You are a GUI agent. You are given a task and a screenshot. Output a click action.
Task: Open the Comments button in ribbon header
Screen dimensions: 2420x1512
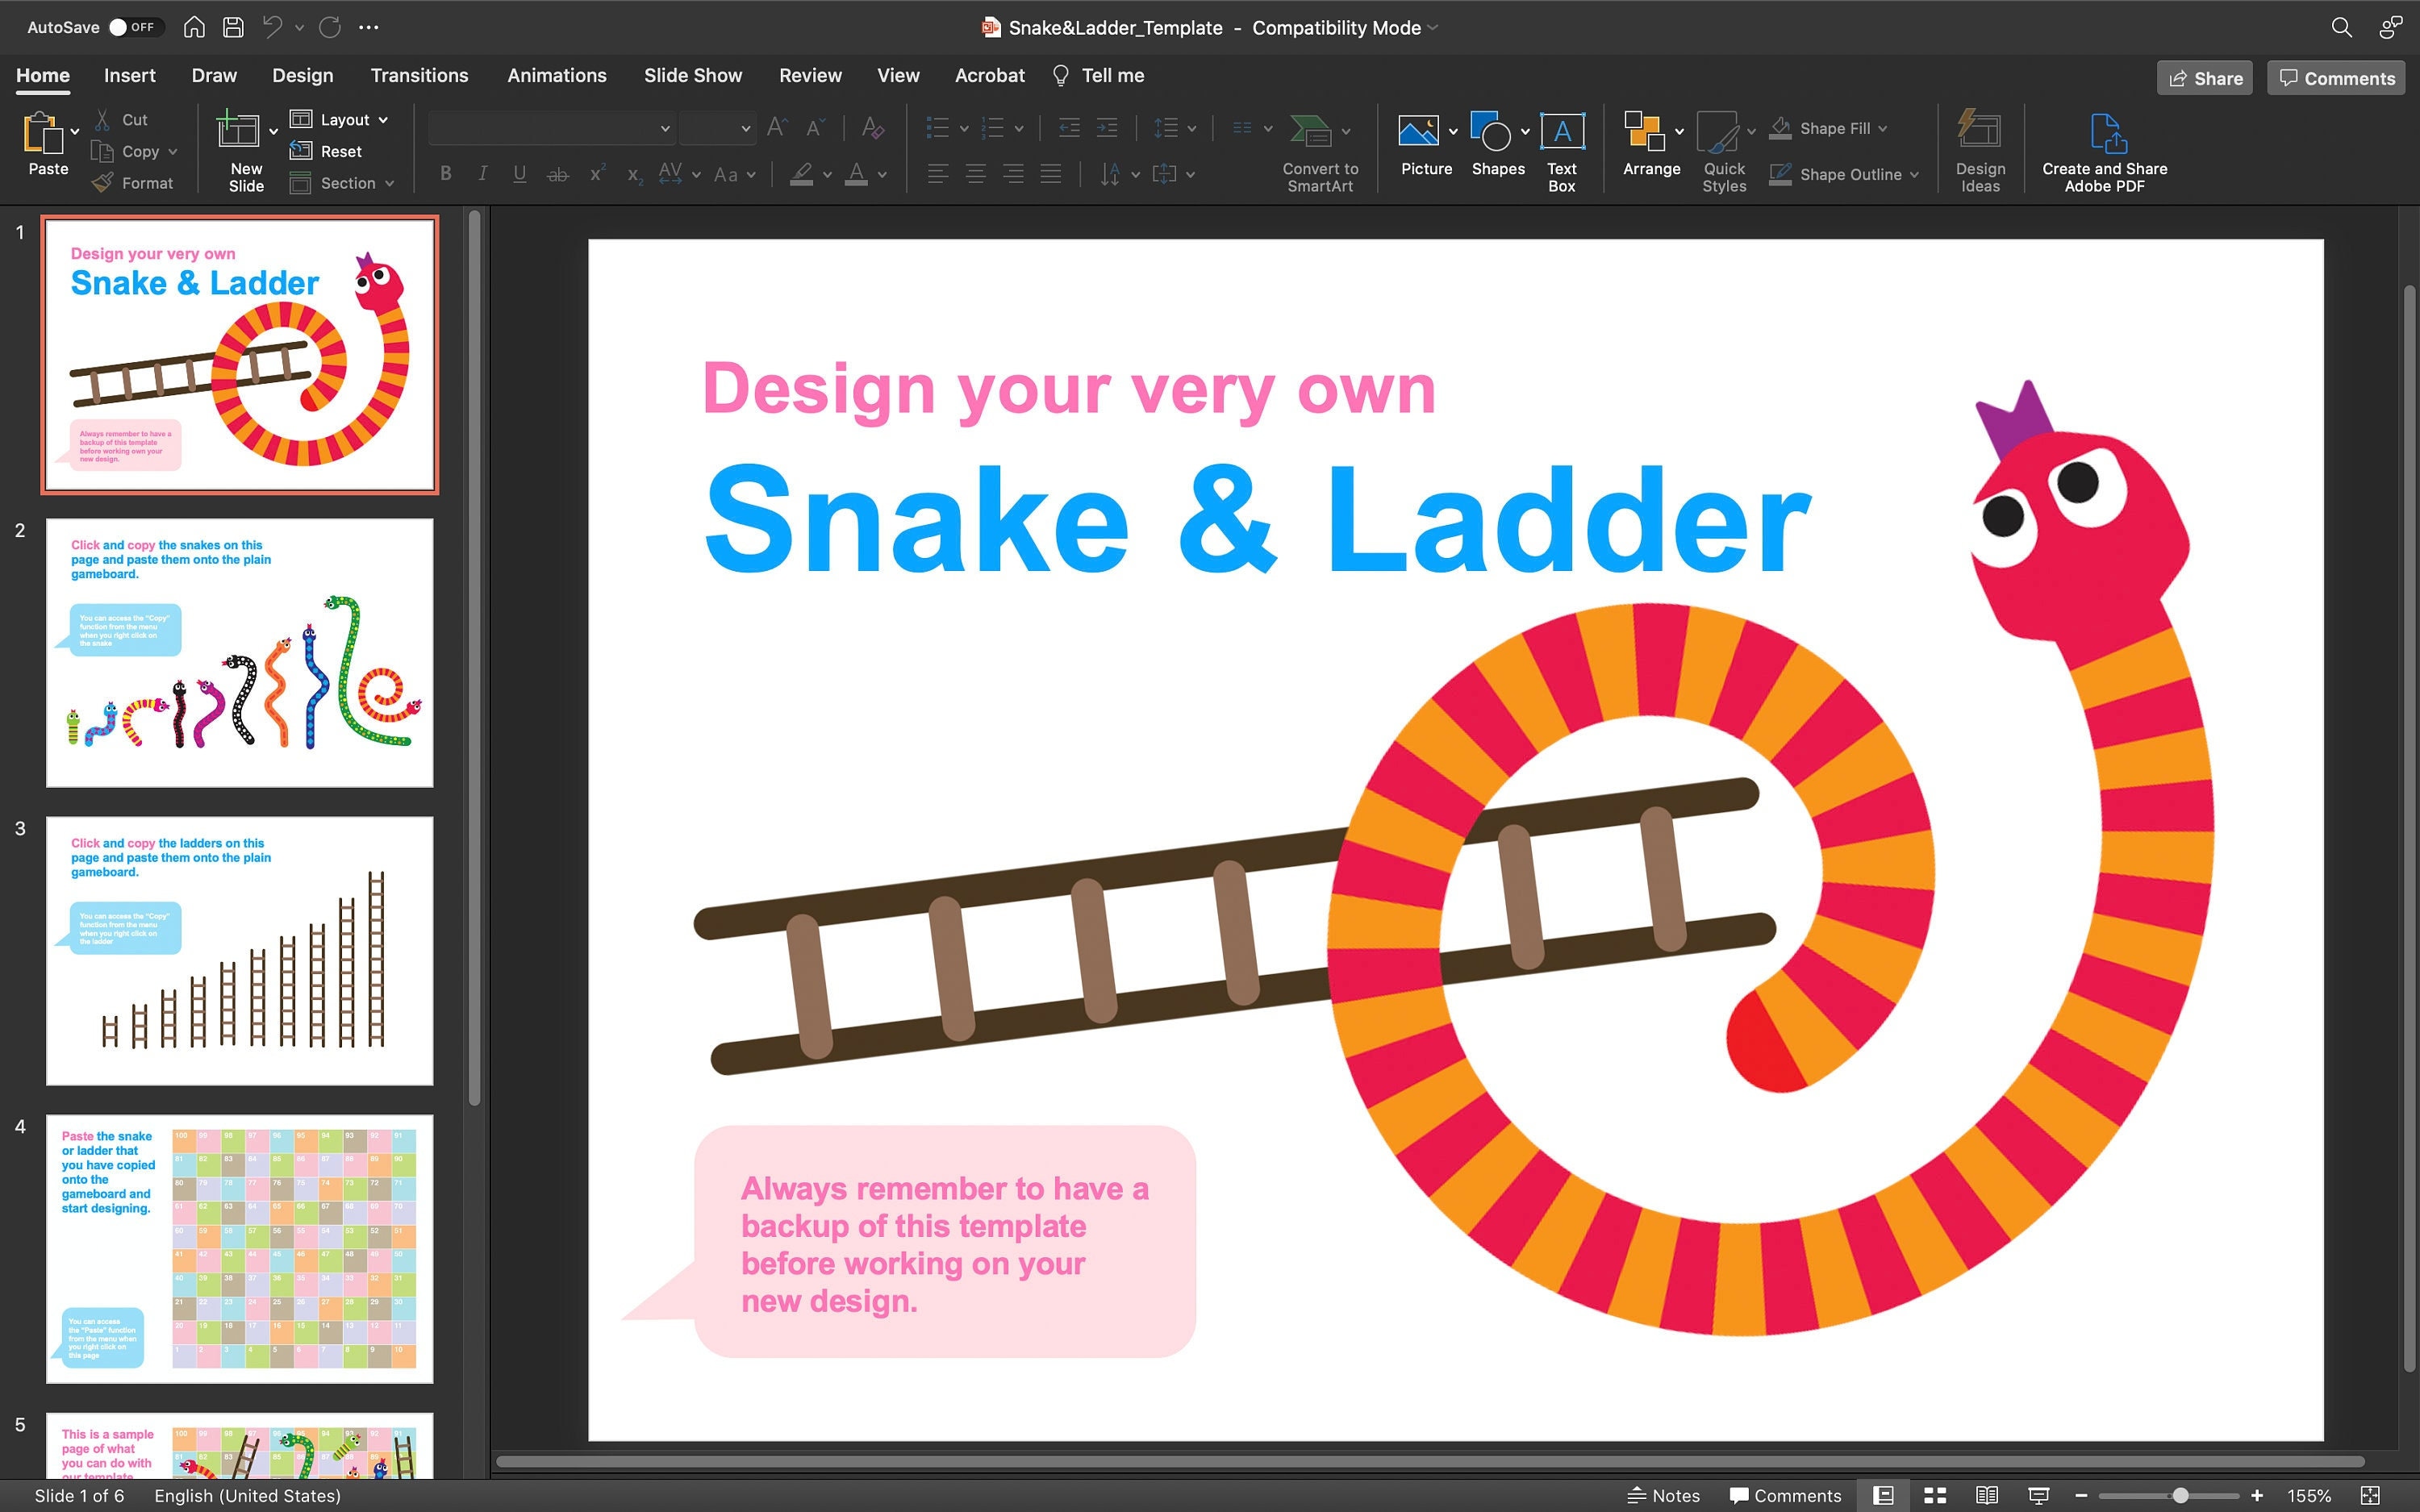tap(2336, 78)
